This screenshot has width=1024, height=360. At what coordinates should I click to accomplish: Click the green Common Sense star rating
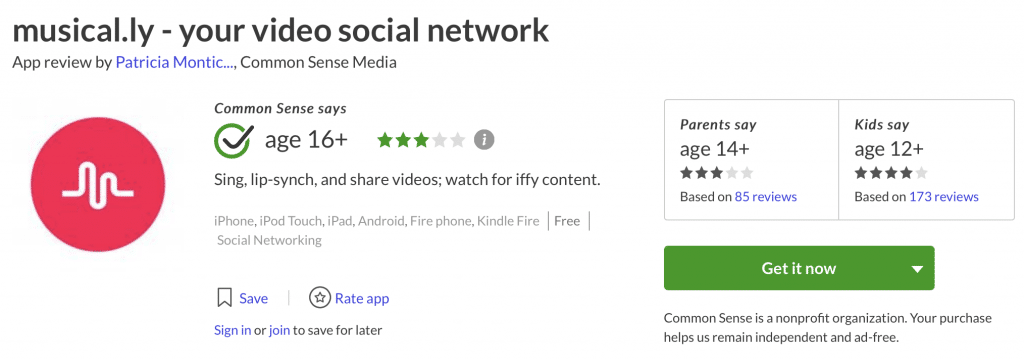[421, 140]
